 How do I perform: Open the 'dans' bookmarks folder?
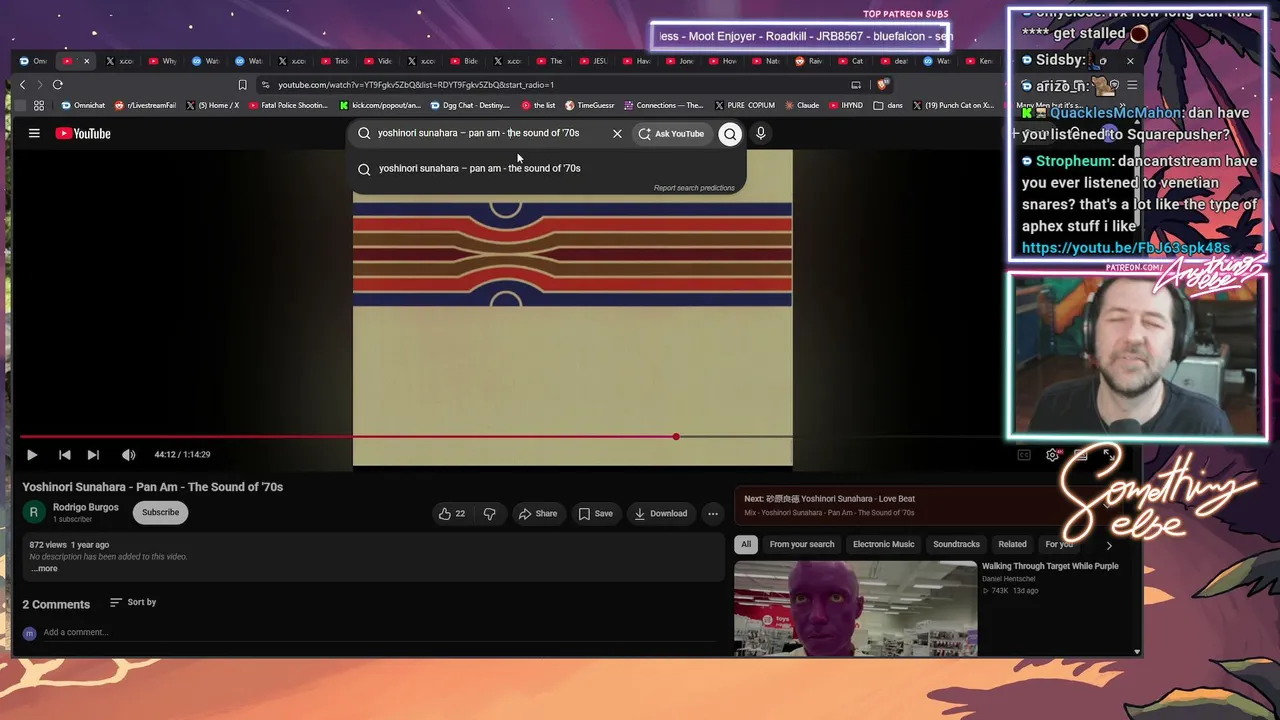(888, 105)
